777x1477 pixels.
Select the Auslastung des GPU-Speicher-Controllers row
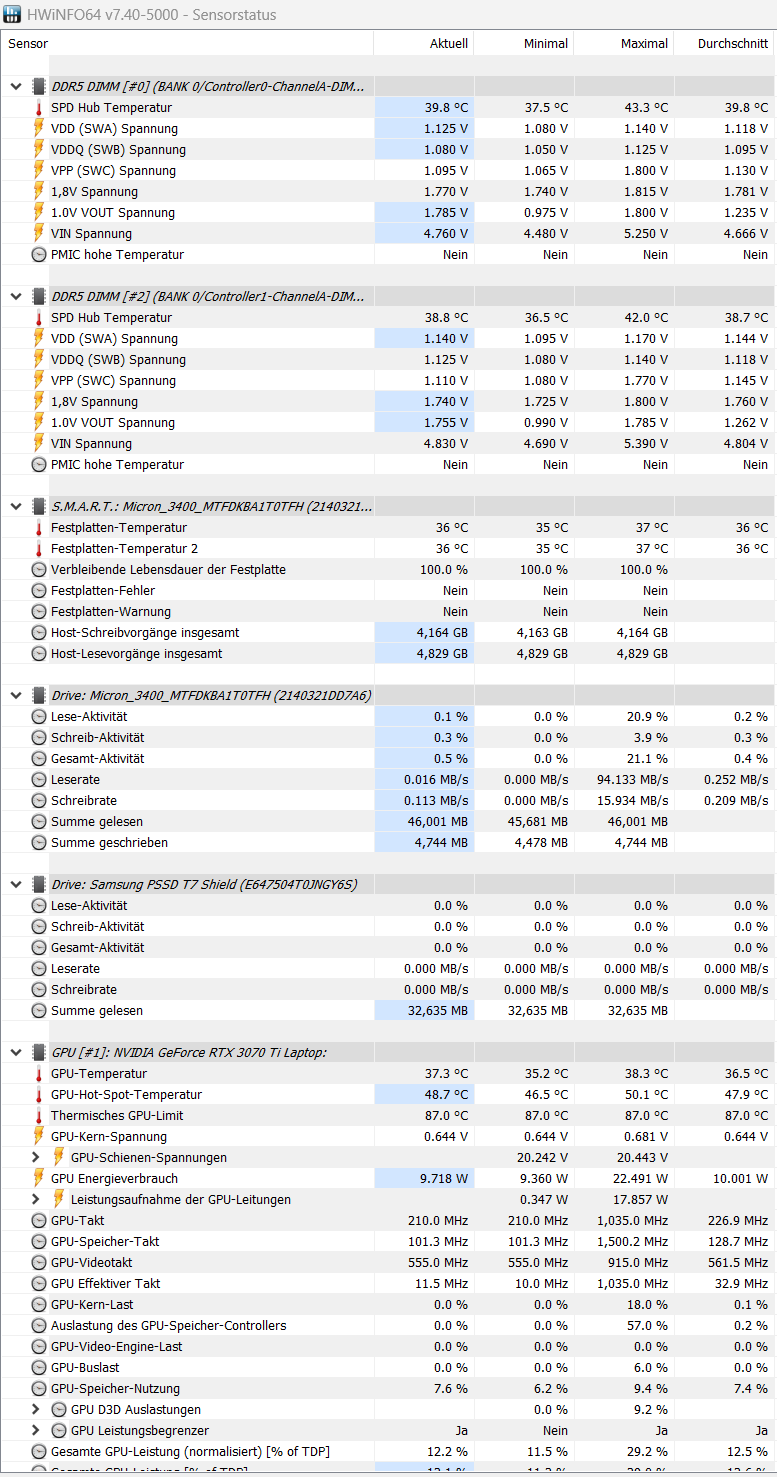388,1326
